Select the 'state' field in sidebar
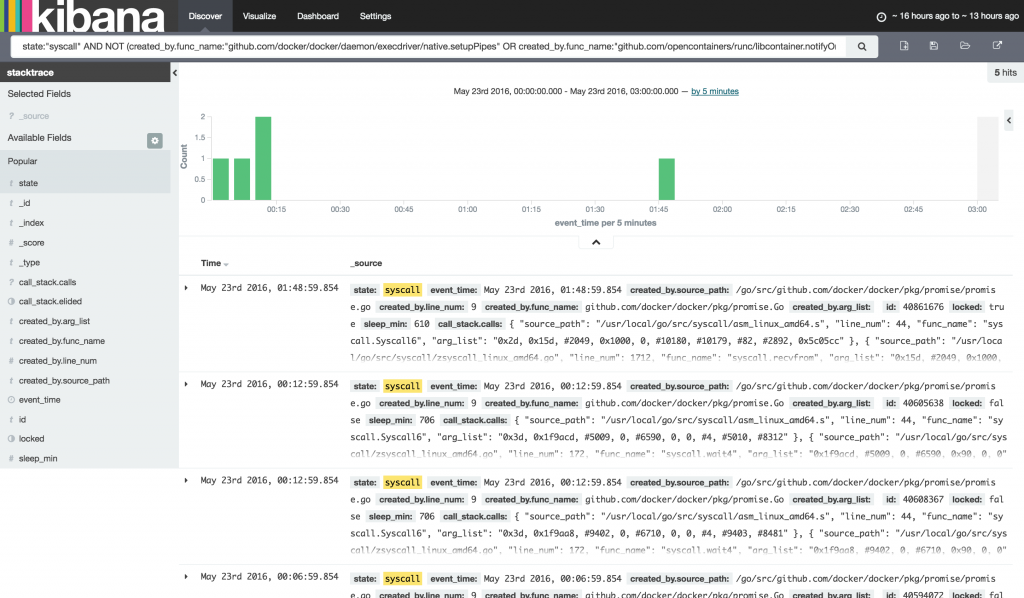This screenshot has width=1024, height=598. [x=29, y=183]
